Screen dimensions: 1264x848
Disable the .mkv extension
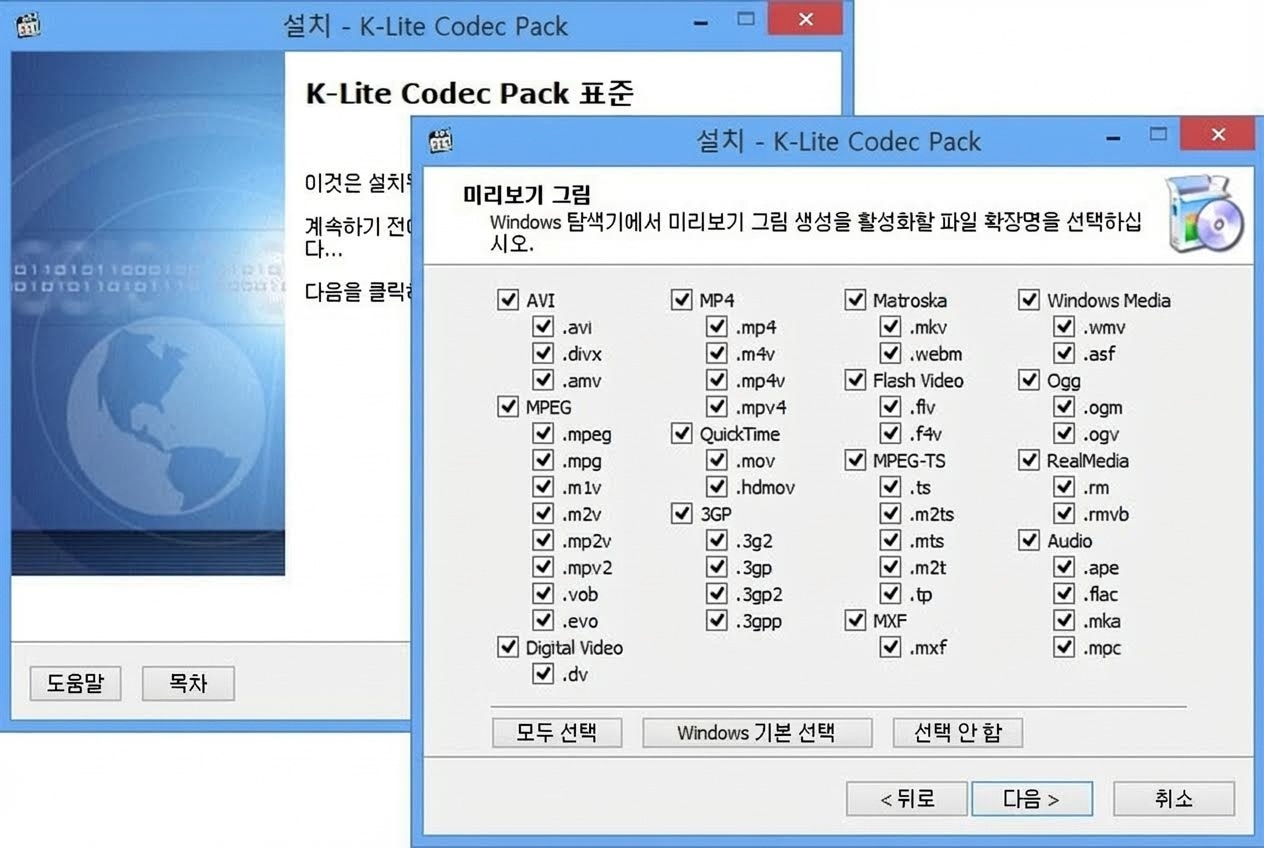(891, 326)
